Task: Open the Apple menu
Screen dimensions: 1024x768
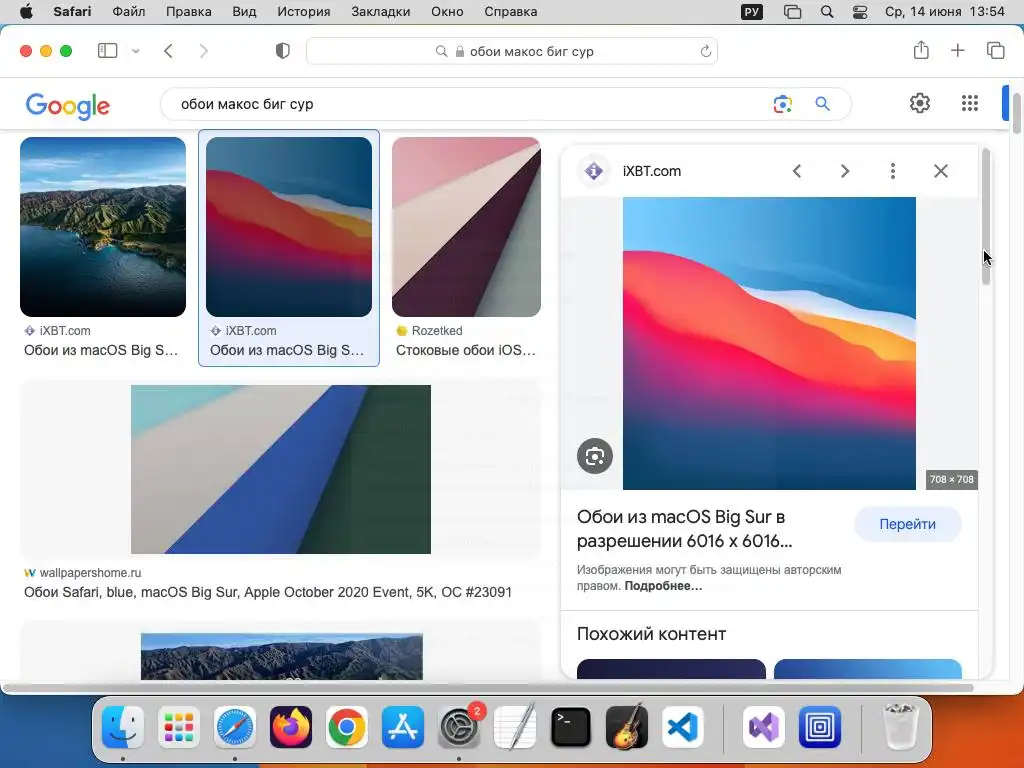Action: click(26, 12)
